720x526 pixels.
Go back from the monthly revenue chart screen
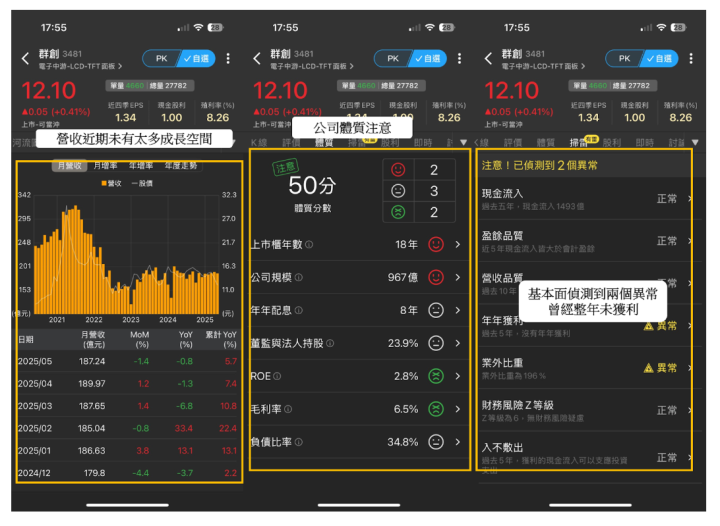tap(26, 58)
